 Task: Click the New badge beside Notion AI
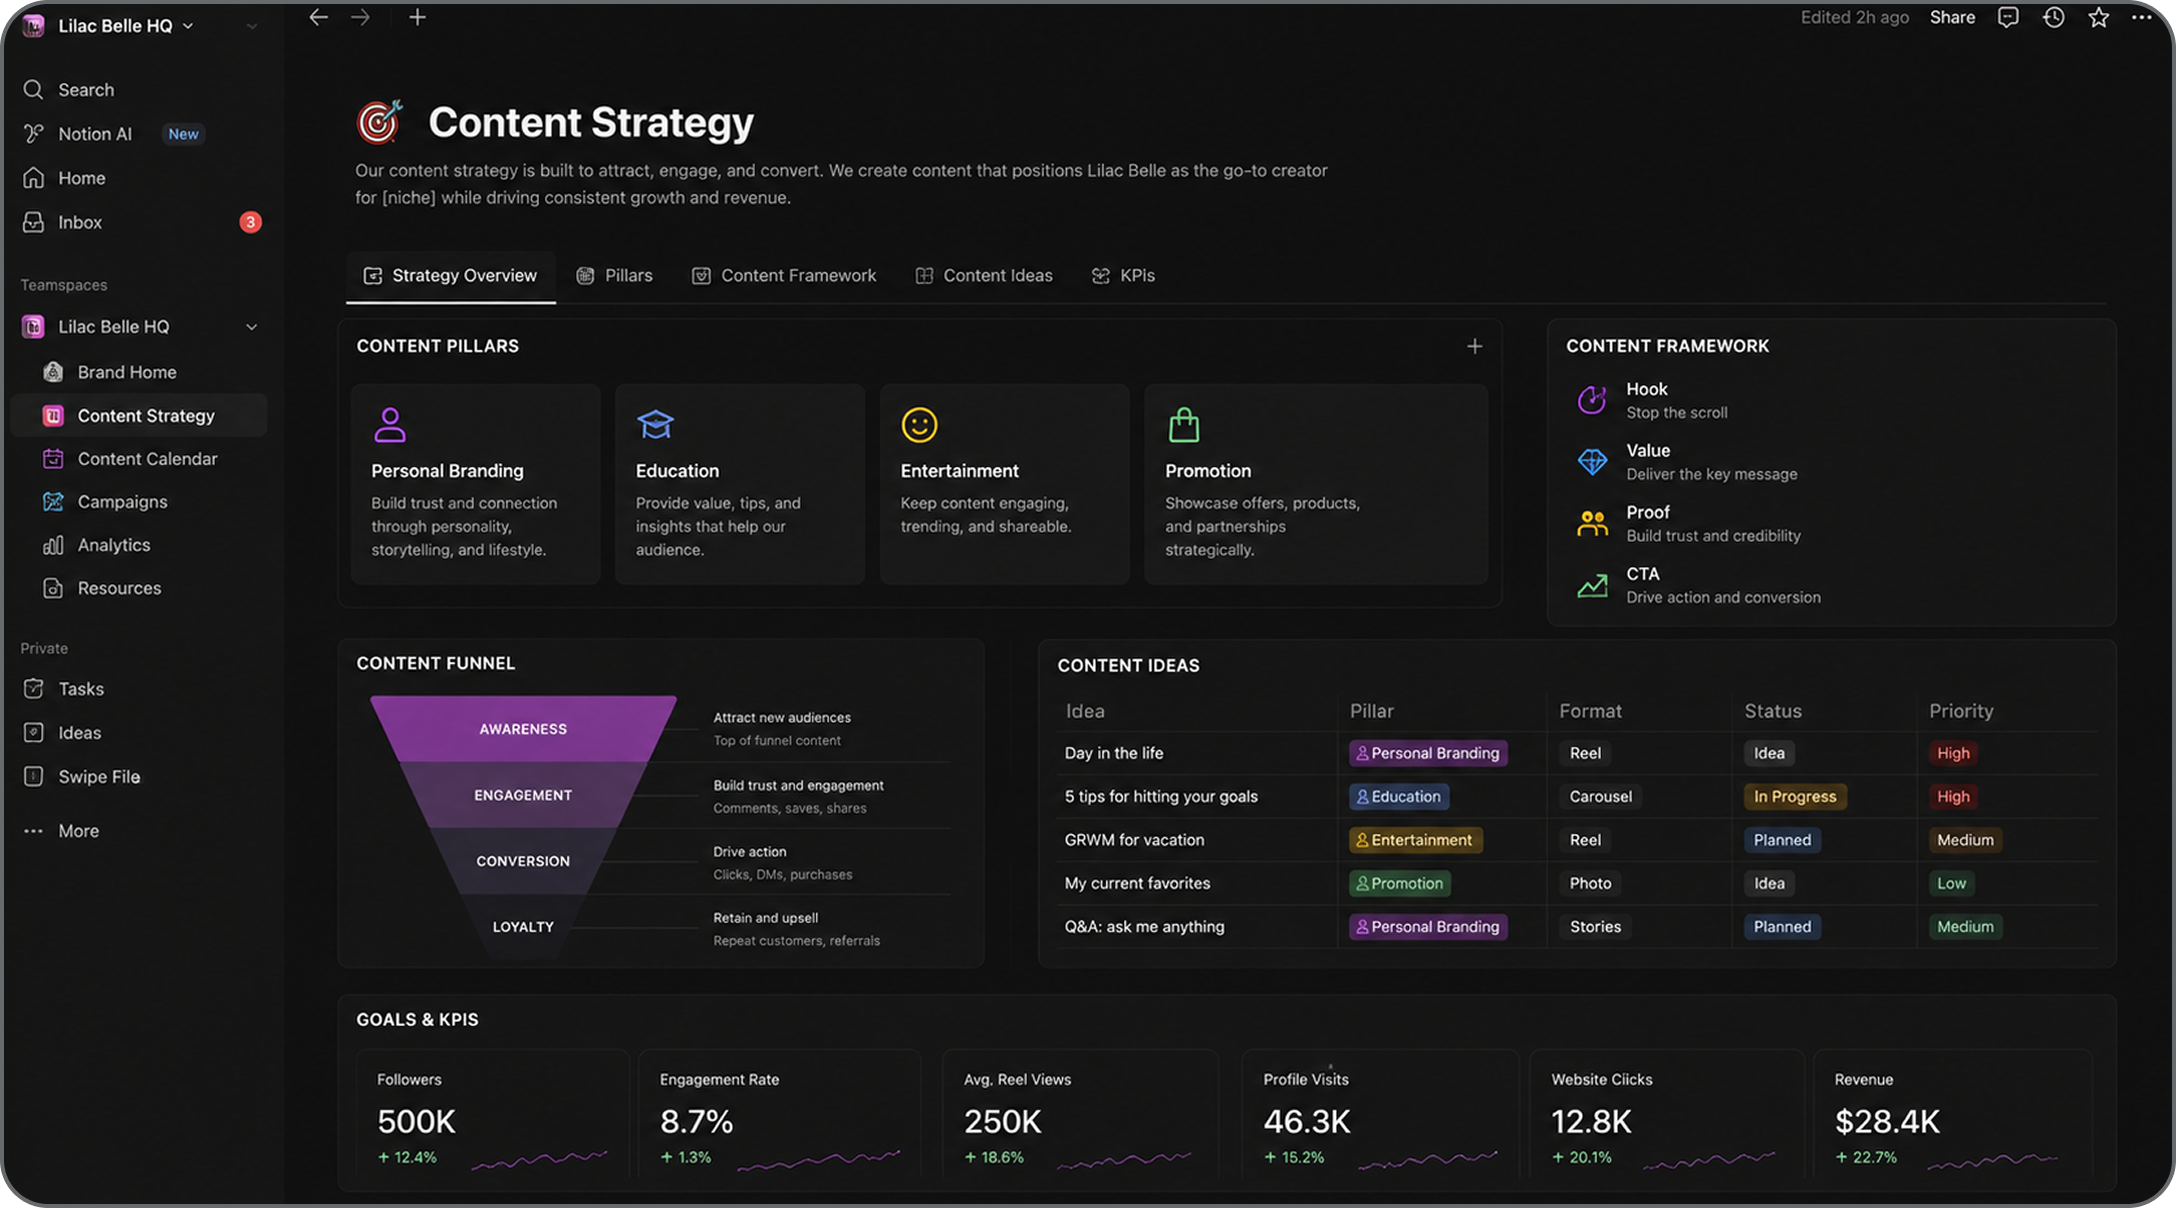(183, 134)
